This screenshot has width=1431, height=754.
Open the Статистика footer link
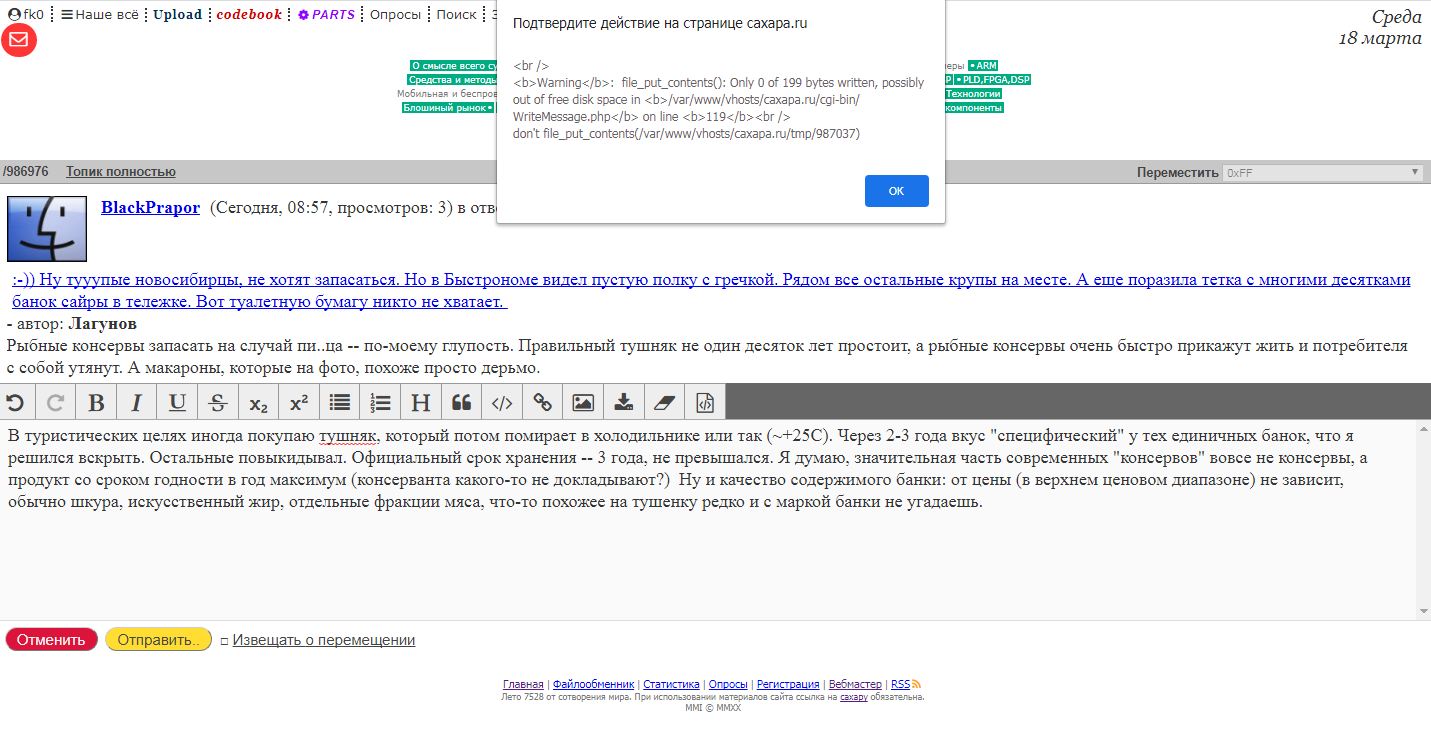tap(671, 684)
